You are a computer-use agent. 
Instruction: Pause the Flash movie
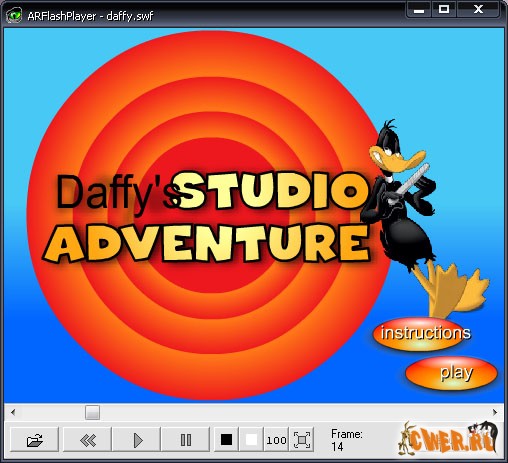click(185, 439)
